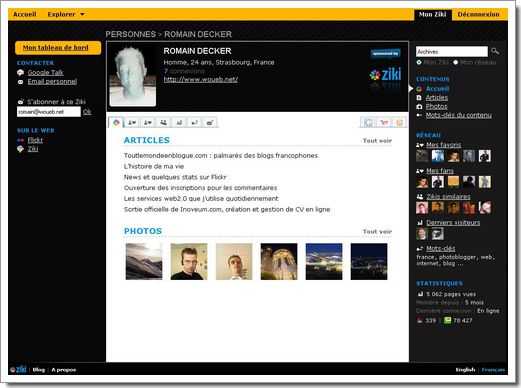Click Tout voir for Articles
The image size is (521, 388).
(377, 141)
